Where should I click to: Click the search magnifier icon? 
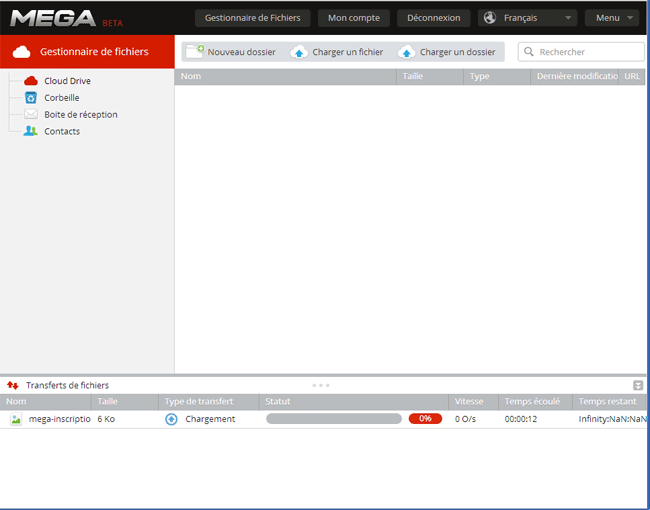coord(529,52)
